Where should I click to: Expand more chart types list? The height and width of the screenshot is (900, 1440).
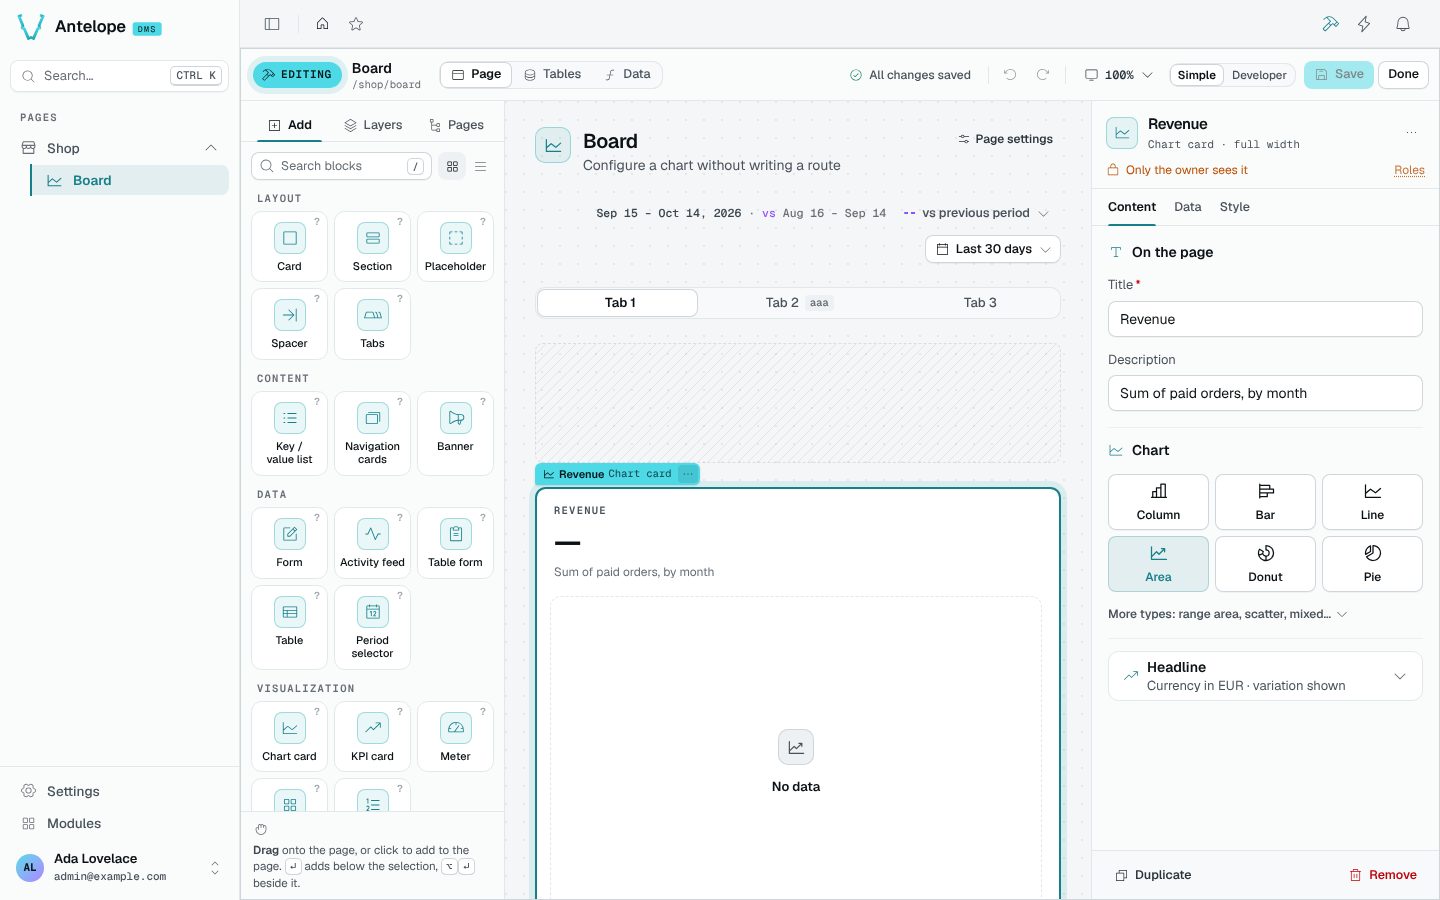pyautogui.click(x=1228, y=614)
